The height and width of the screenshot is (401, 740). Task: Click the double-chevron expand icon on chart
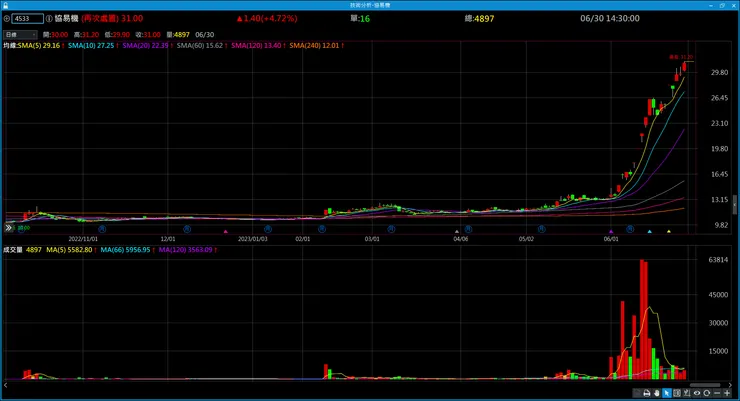8,228
